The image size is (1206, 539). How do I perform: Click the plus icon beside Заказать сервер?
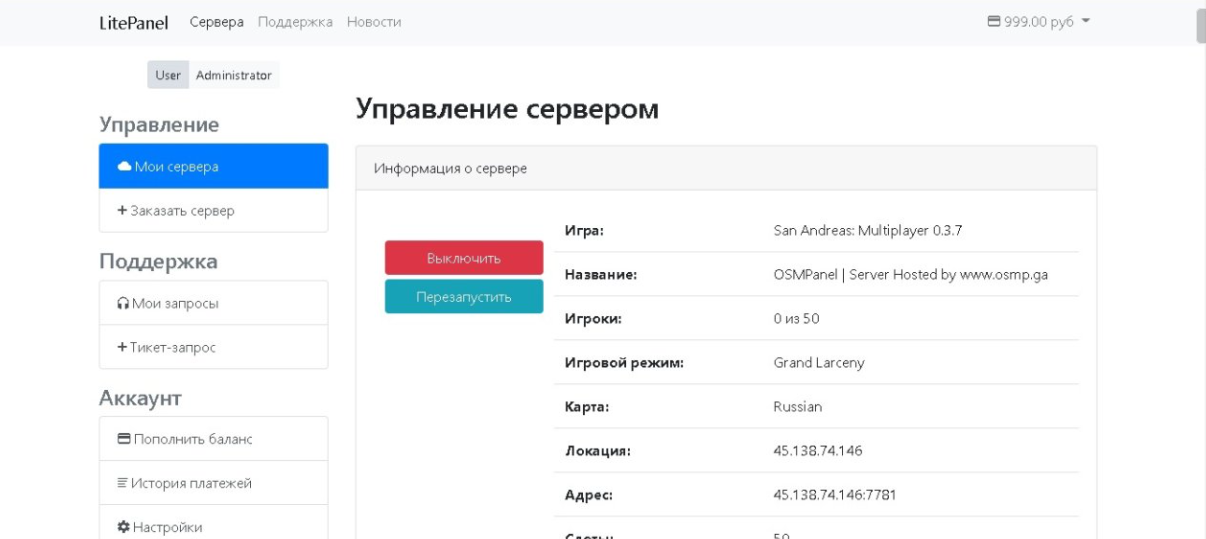[x=122, y=210]
